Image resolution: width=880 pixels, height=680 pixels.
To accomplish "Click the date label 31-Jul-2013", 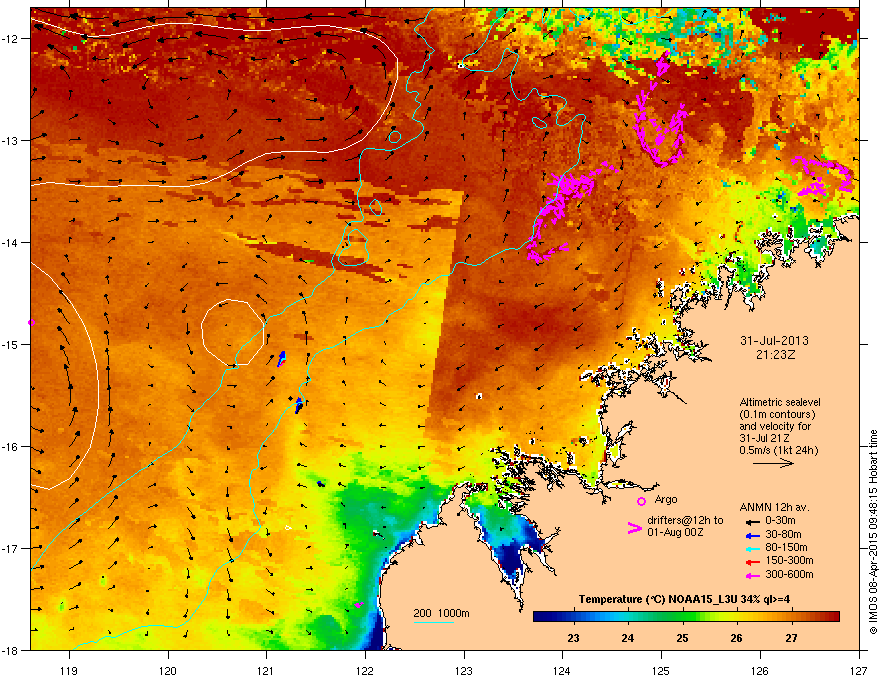I will pyautogui.click(x=774, y=341).
